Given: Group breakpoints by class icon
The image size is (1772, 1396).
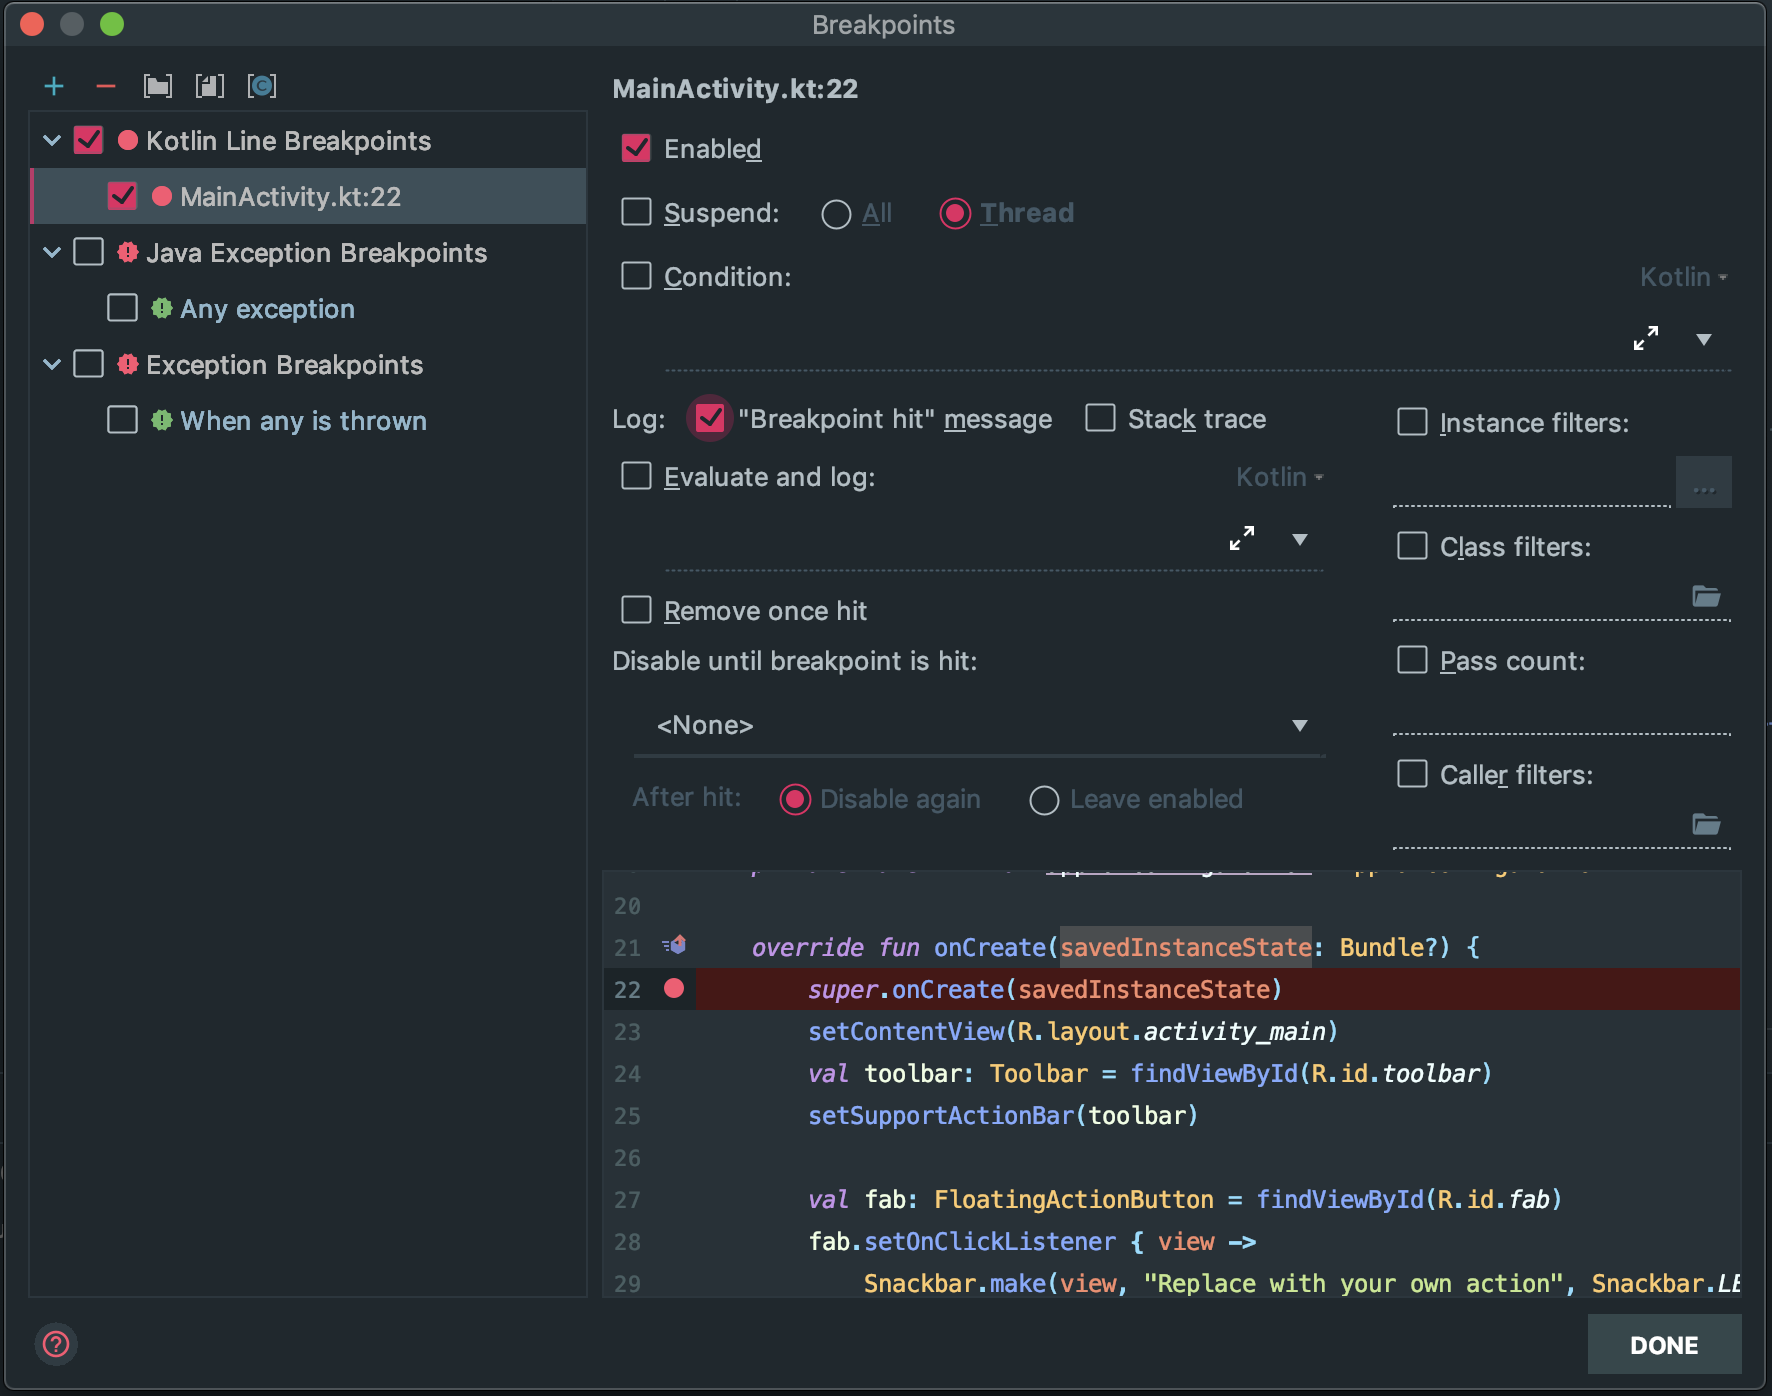Looking at the screenshot, I should click(210, 85).
